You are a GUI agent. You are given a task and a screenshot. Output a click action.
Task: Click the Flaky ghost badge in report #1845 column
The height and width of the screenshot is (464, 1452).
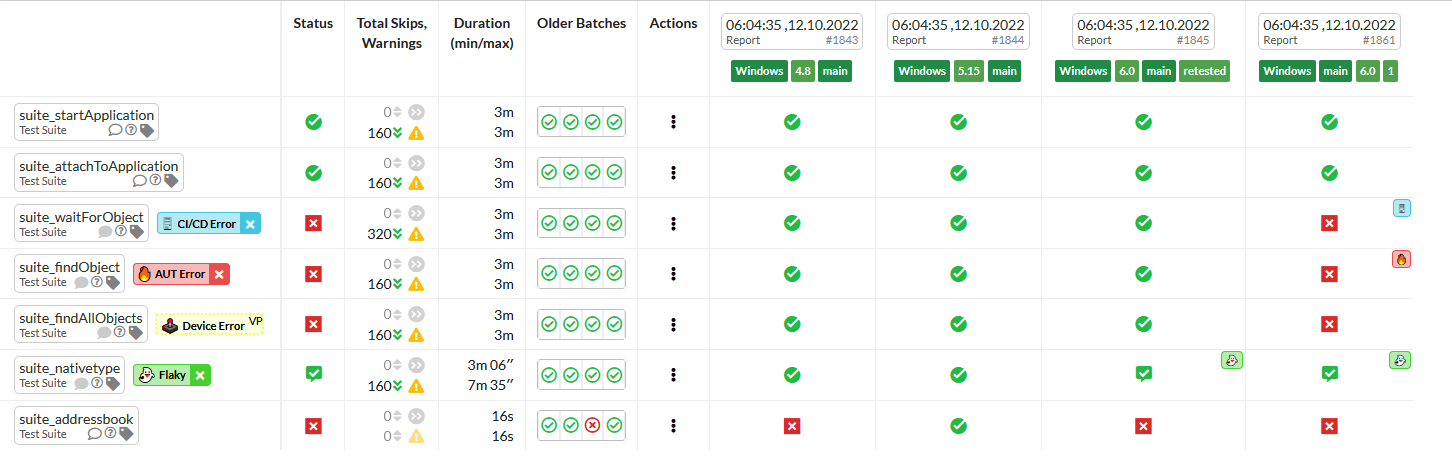coord(1230,360)
